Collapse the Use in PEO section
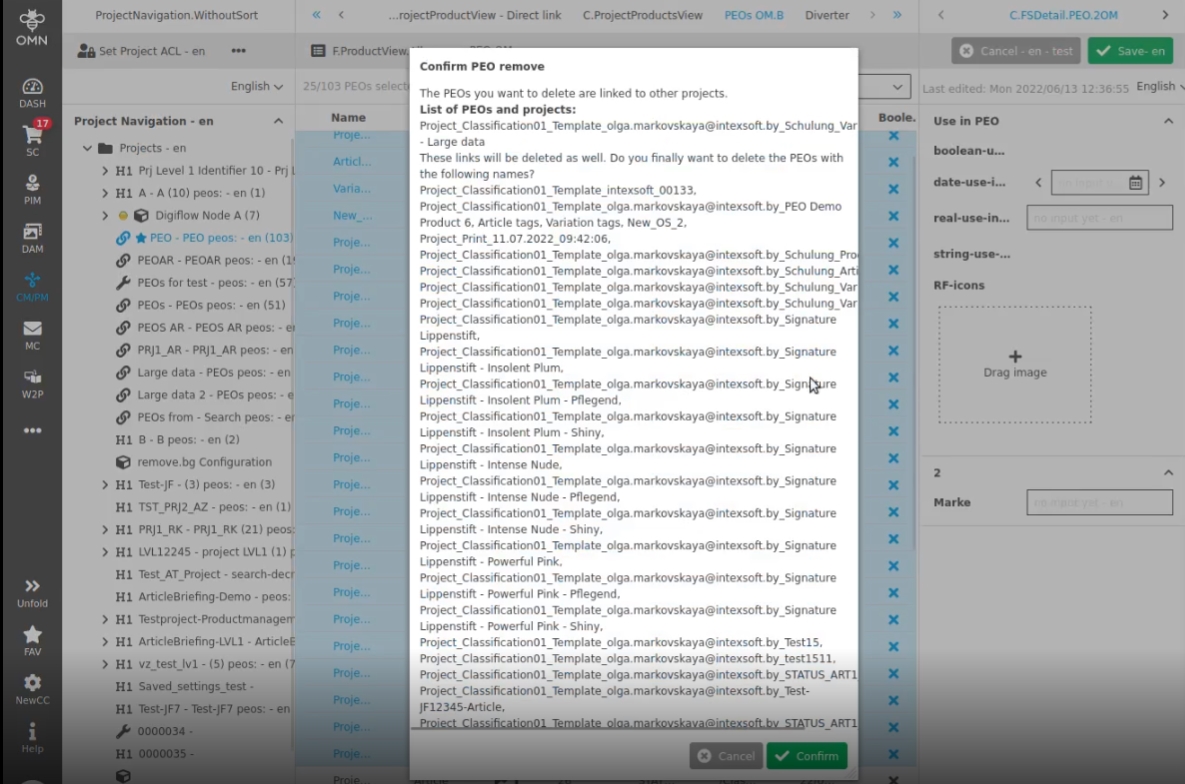Screen dimensions: 1185x784 [1168, 121]
